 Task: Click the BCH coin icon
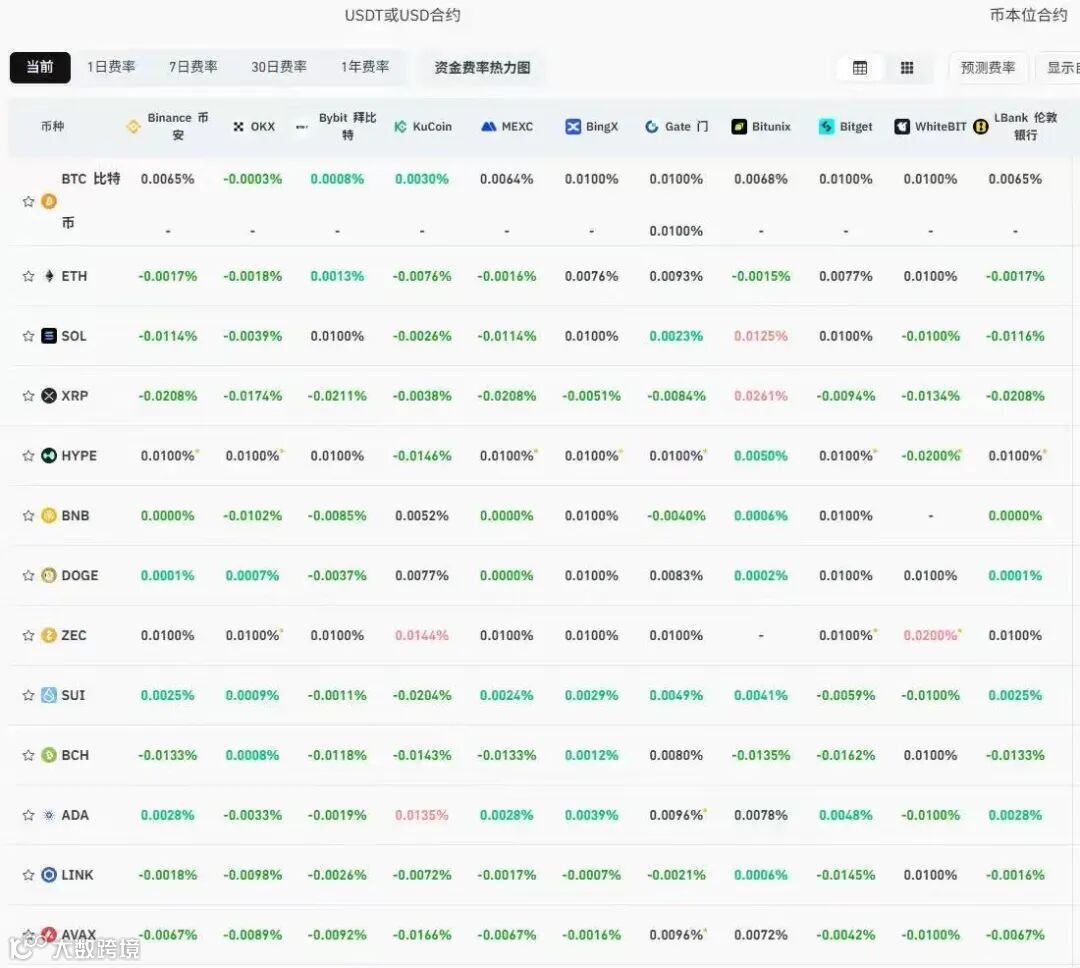click(49, 756)
